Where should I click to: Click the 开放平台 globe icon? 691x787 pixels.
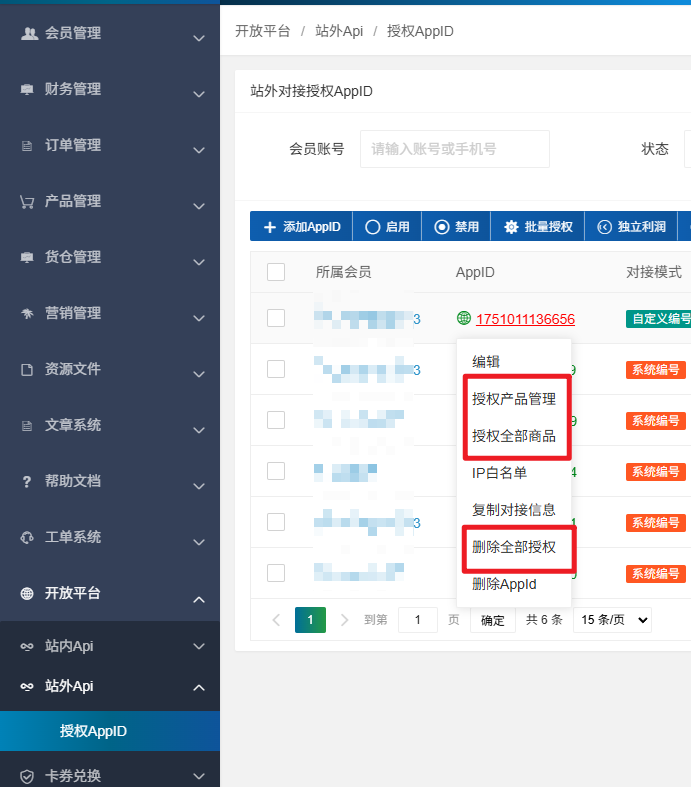click(x=28, y=593)
